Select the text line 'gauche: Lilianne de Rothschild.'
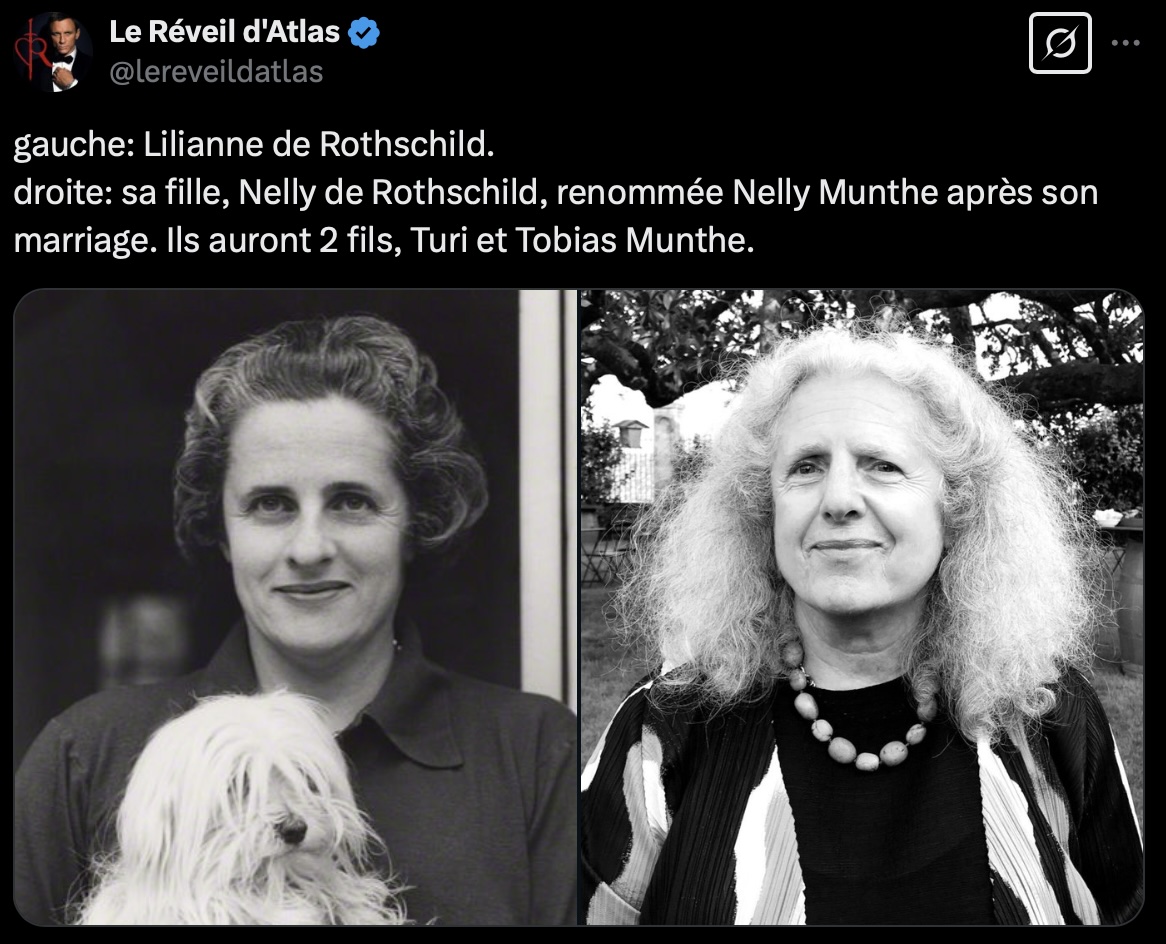This screenshot has height=944, width=1166. (254, 144)
